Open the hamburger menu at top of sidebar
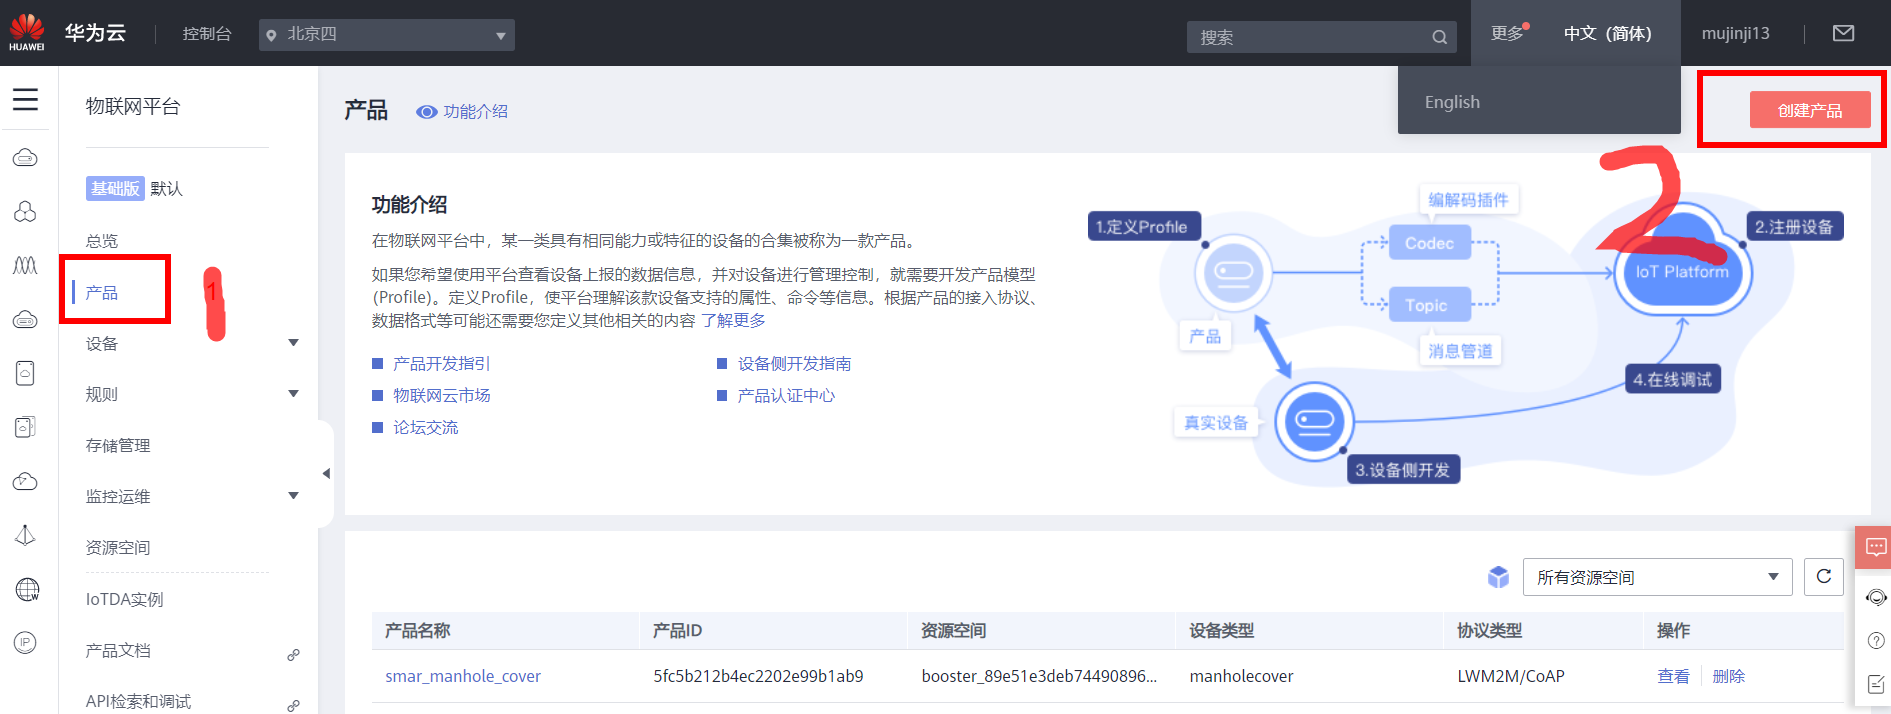The height and width of the screenshot is (714, 1891). [x=25, y=99]
